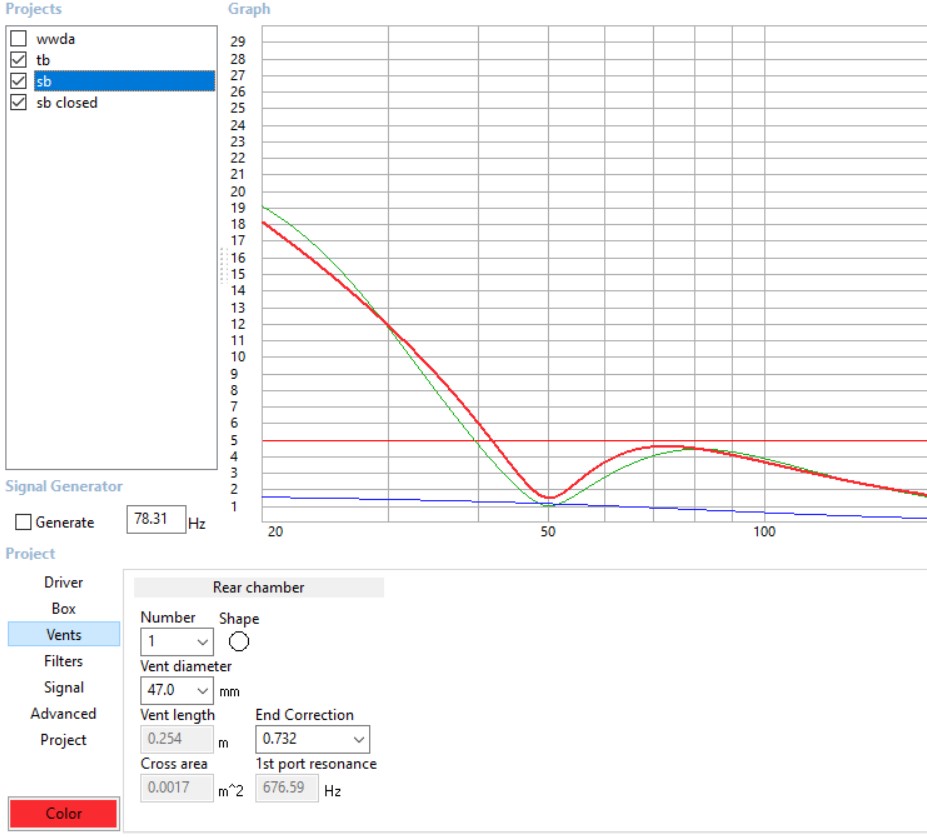Open the End Correction dropdown
Screen dimensions: 927x837
coord(313,739)
